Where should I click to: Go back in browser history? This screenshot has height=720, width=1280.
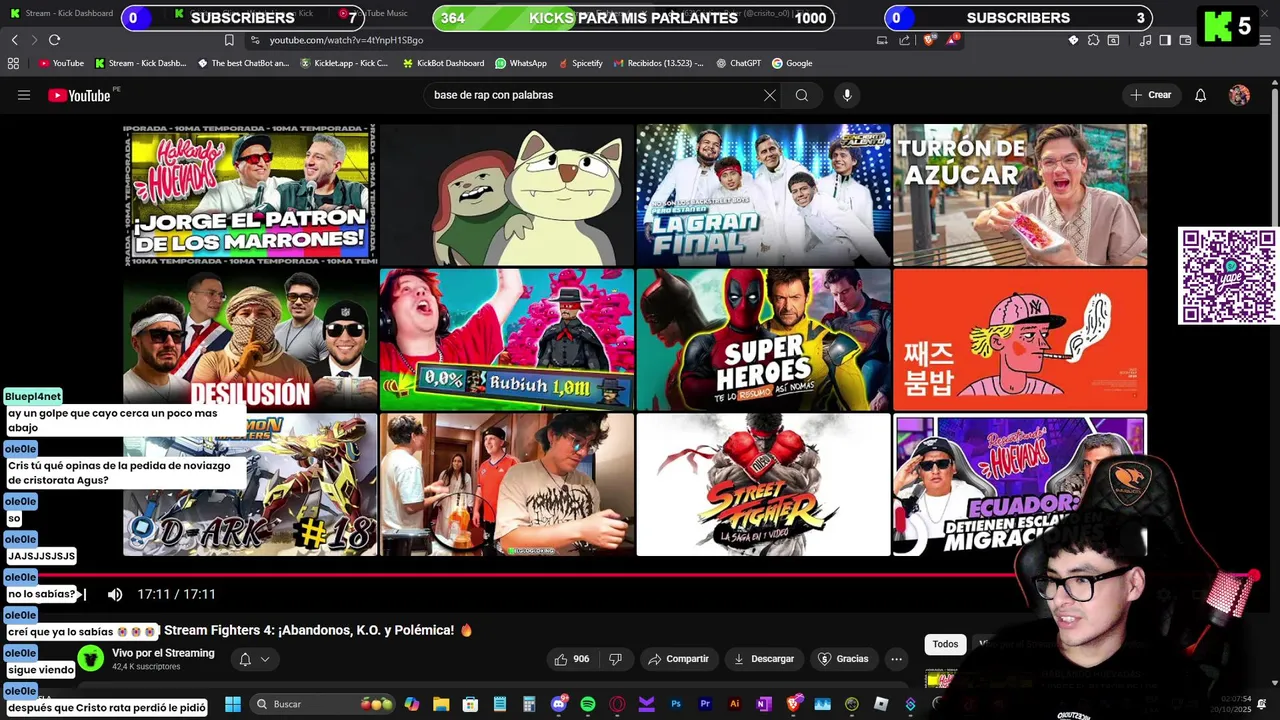(14, 40)
